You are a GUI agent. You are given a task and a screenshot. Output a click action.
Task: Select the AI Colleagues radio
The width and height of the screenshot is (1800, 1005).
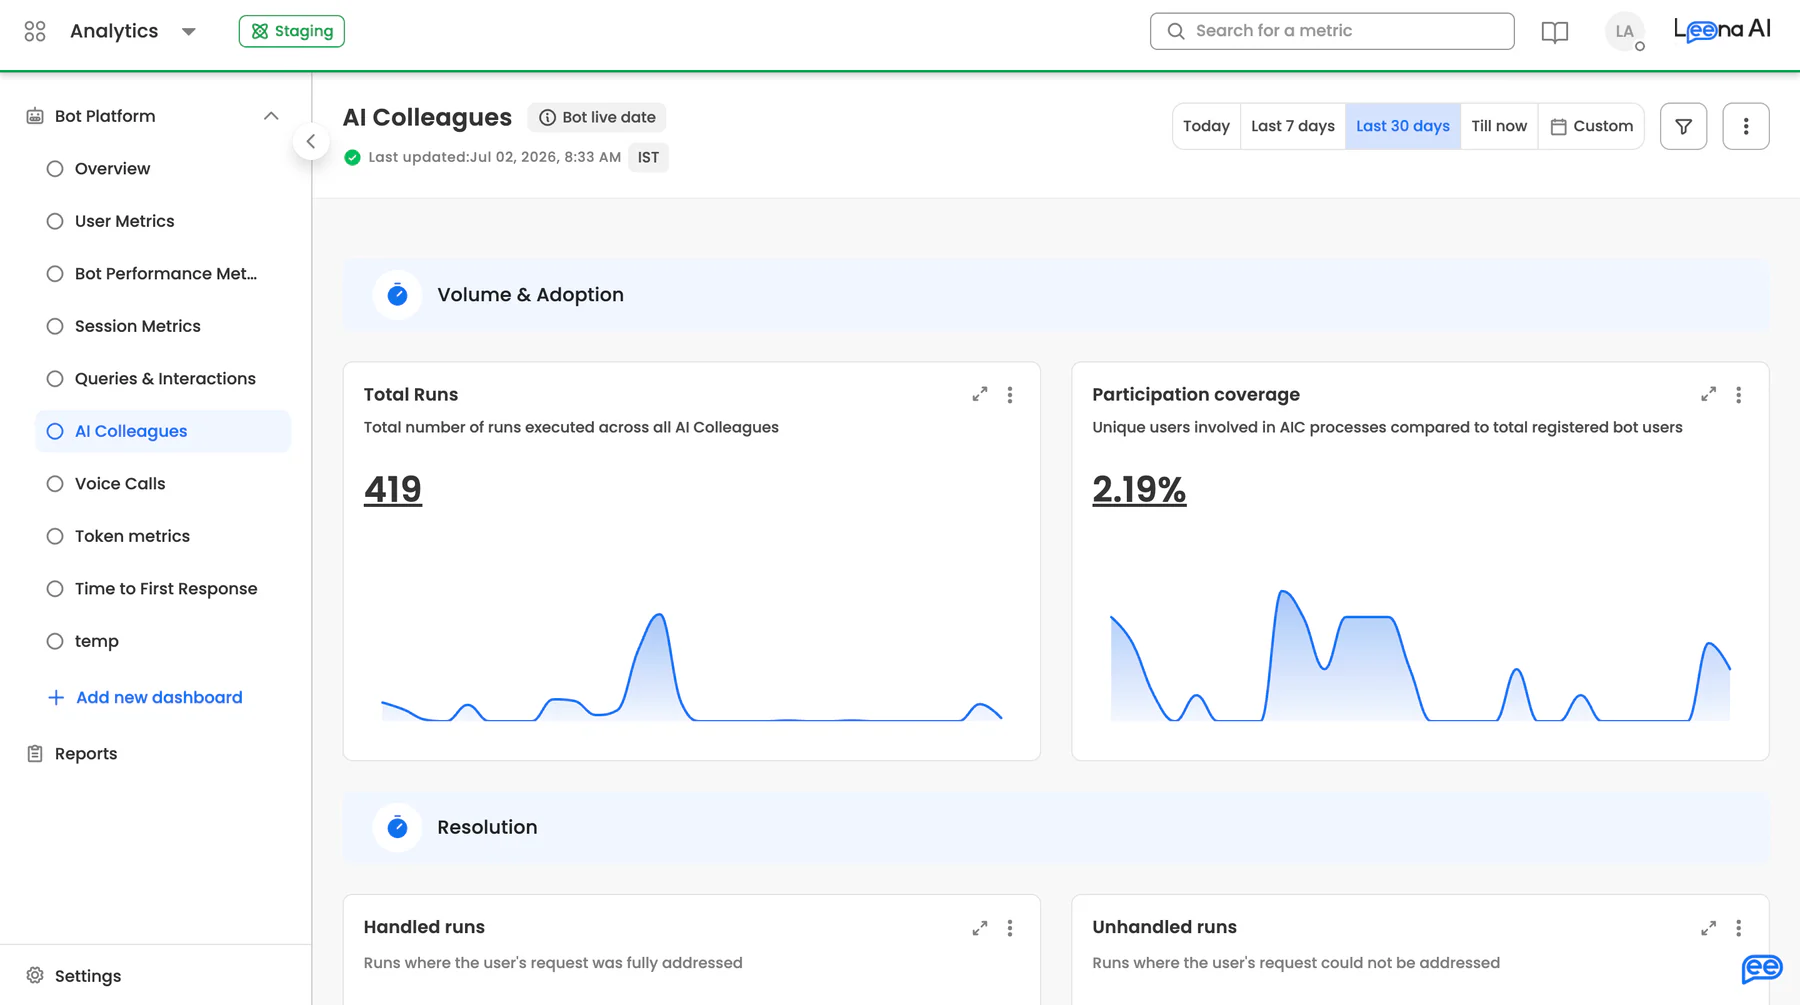(55, 431)
